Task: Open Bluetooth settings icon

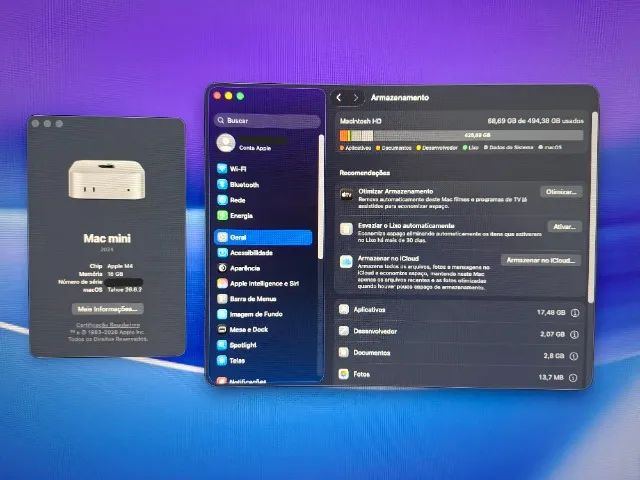Action: (x=222, y=184)
